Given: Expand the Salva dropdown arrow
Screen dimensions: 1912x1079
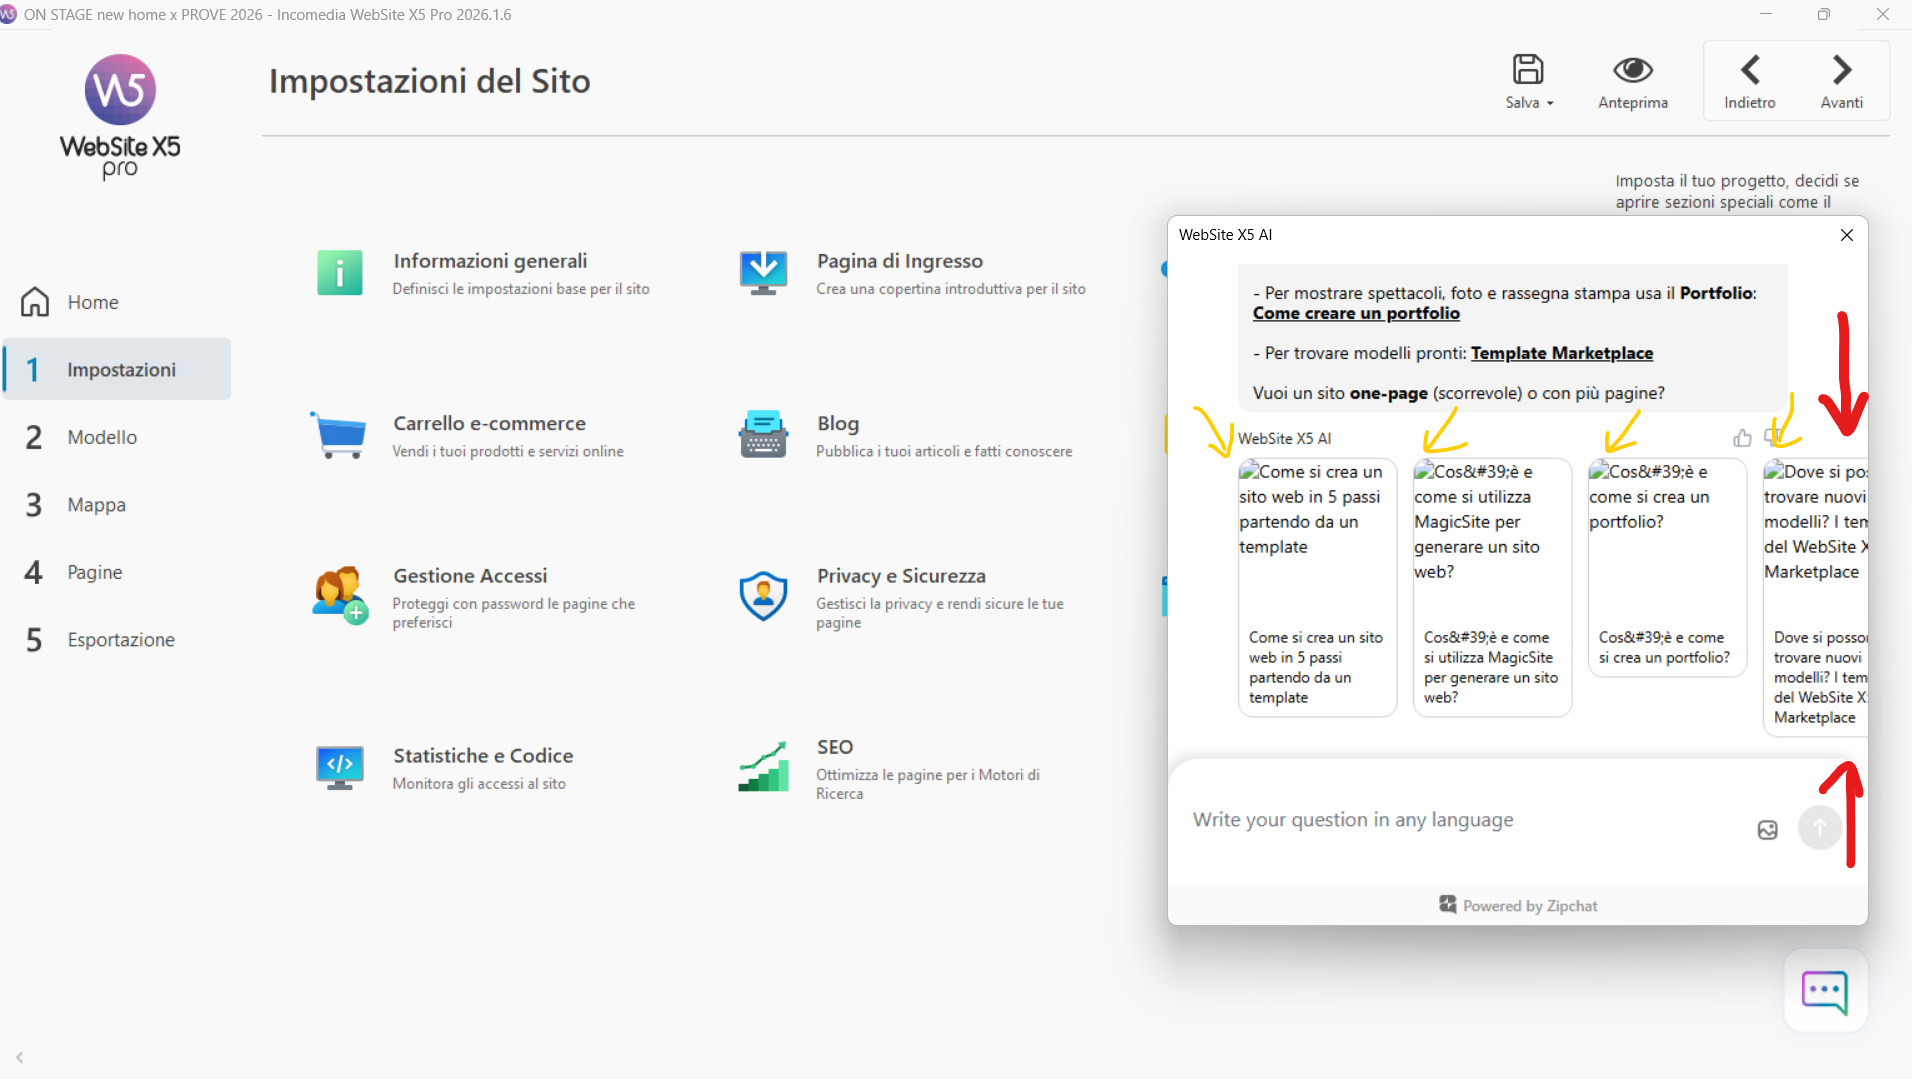Looking at the screenshot, I should 1550,103.
